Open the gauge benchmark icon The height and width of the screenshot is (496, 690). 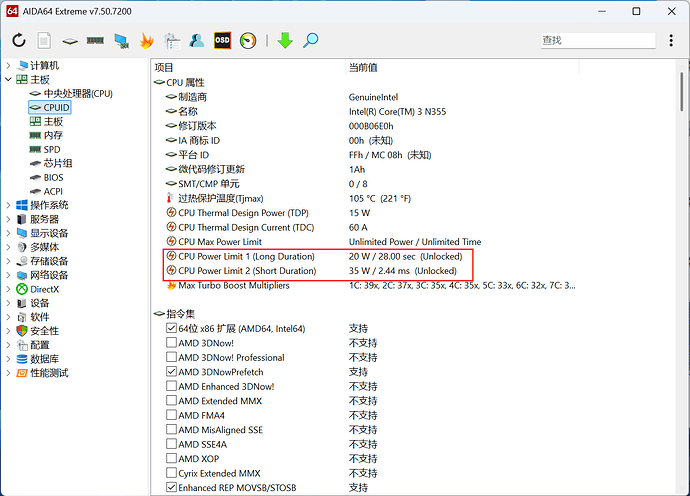[248, 41]
